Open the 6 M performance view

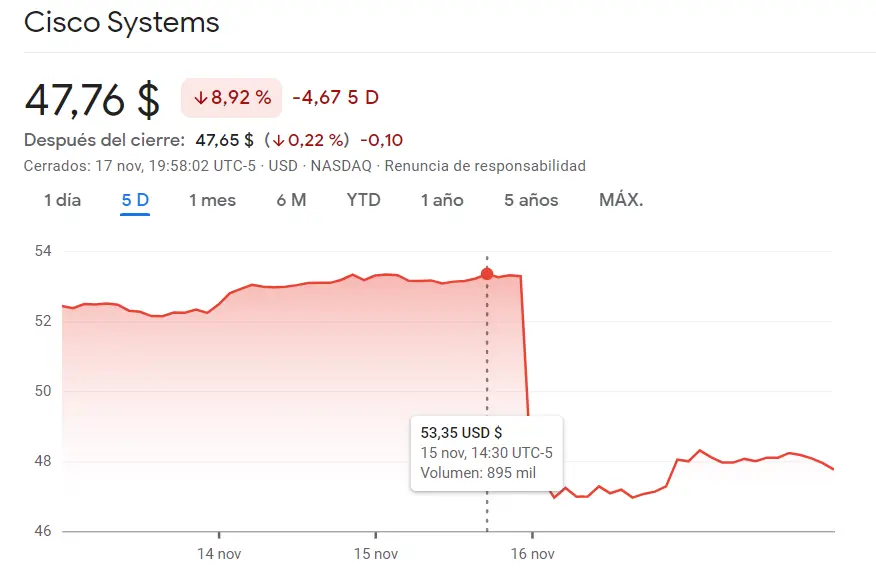(290, 200)
